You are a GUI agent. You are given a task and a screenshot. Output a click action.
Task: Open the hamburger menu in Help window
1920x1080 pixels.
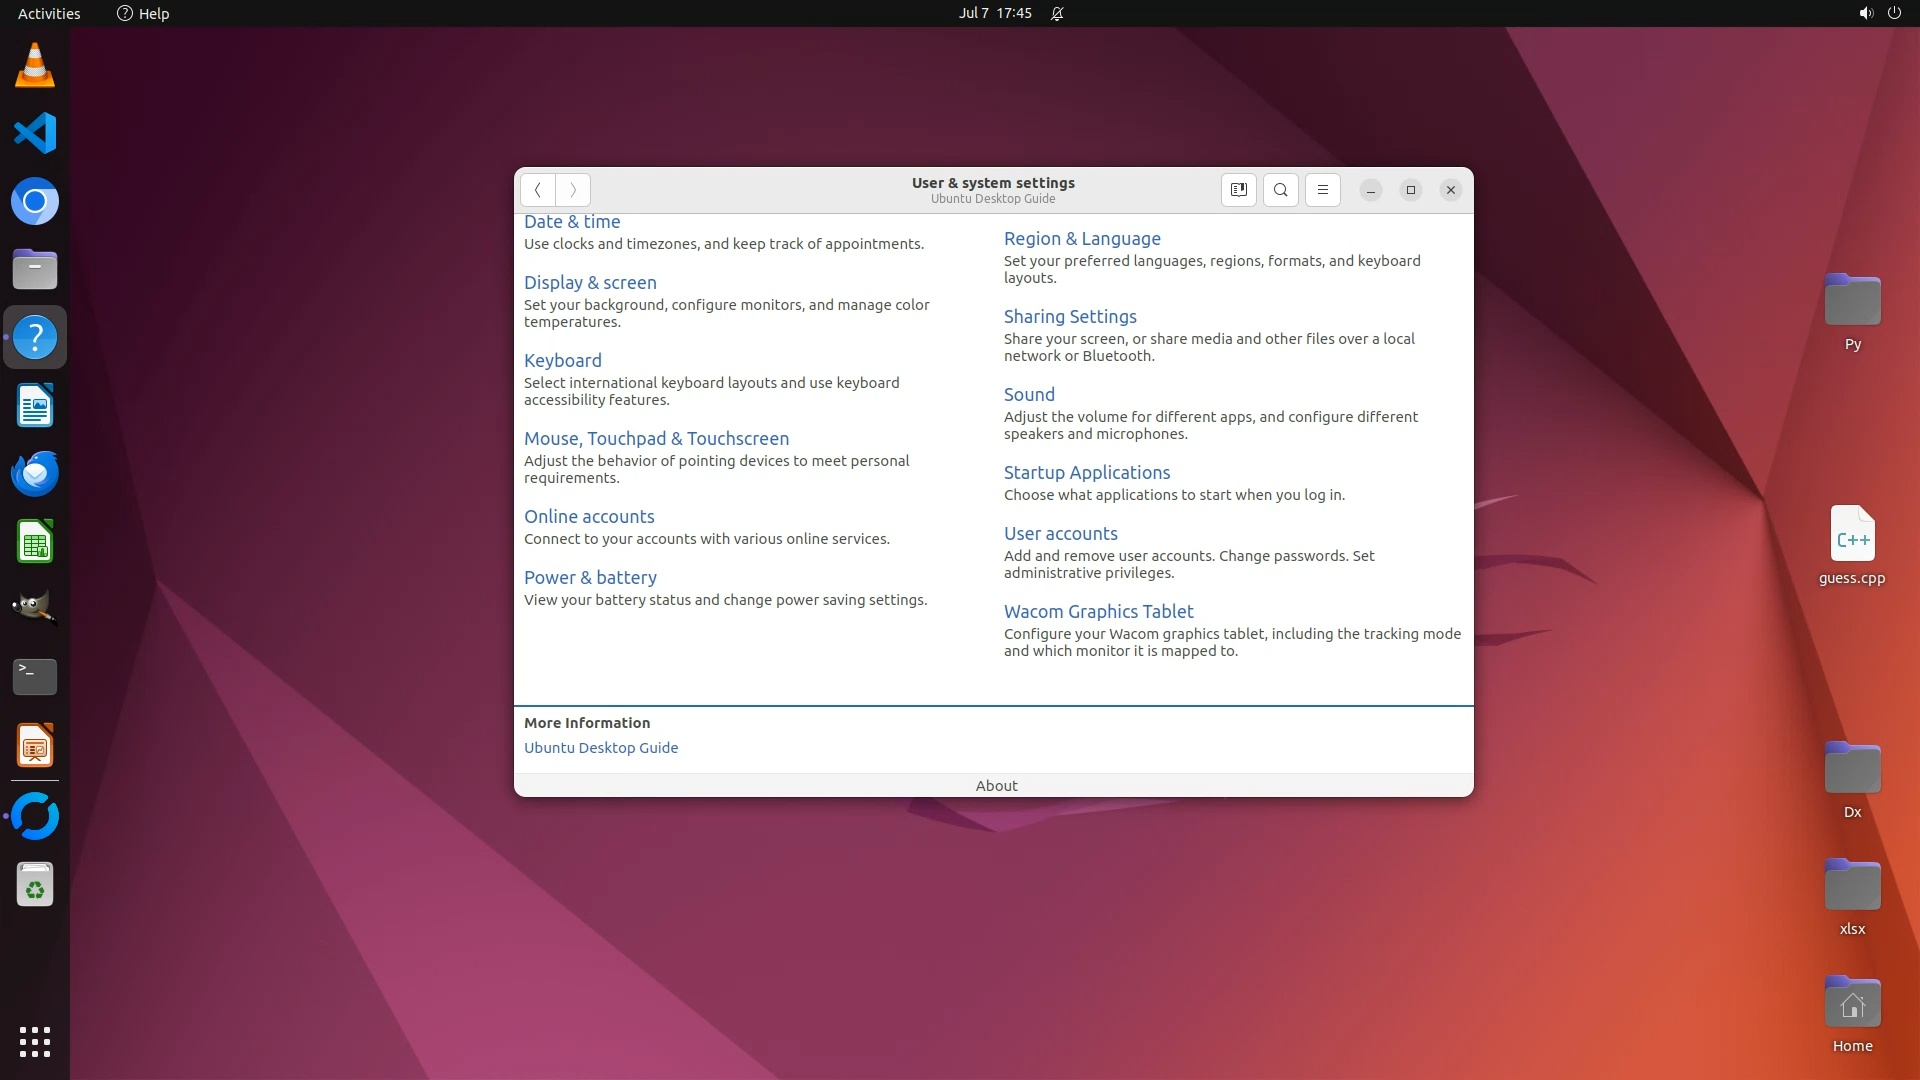[x=1322, y=190]
